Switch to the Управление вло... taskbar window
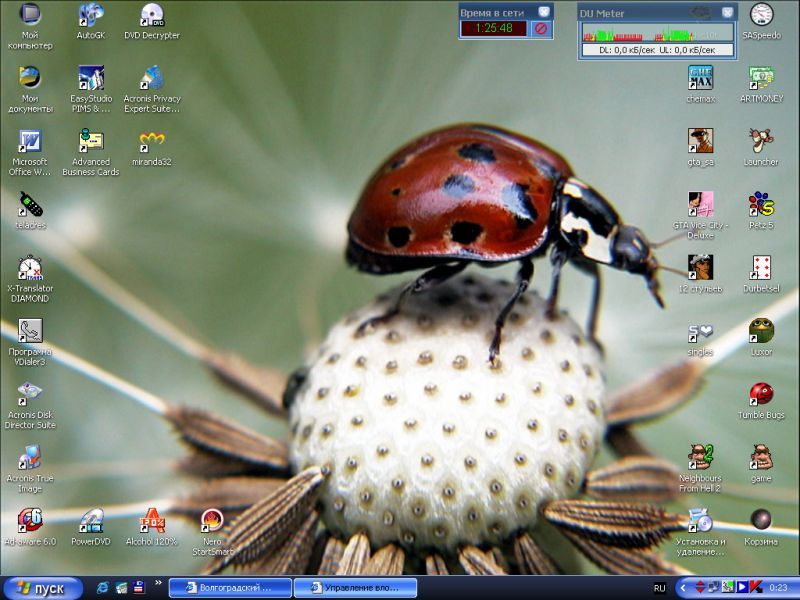This screenshot has width=800, height=600. [356, 588]
